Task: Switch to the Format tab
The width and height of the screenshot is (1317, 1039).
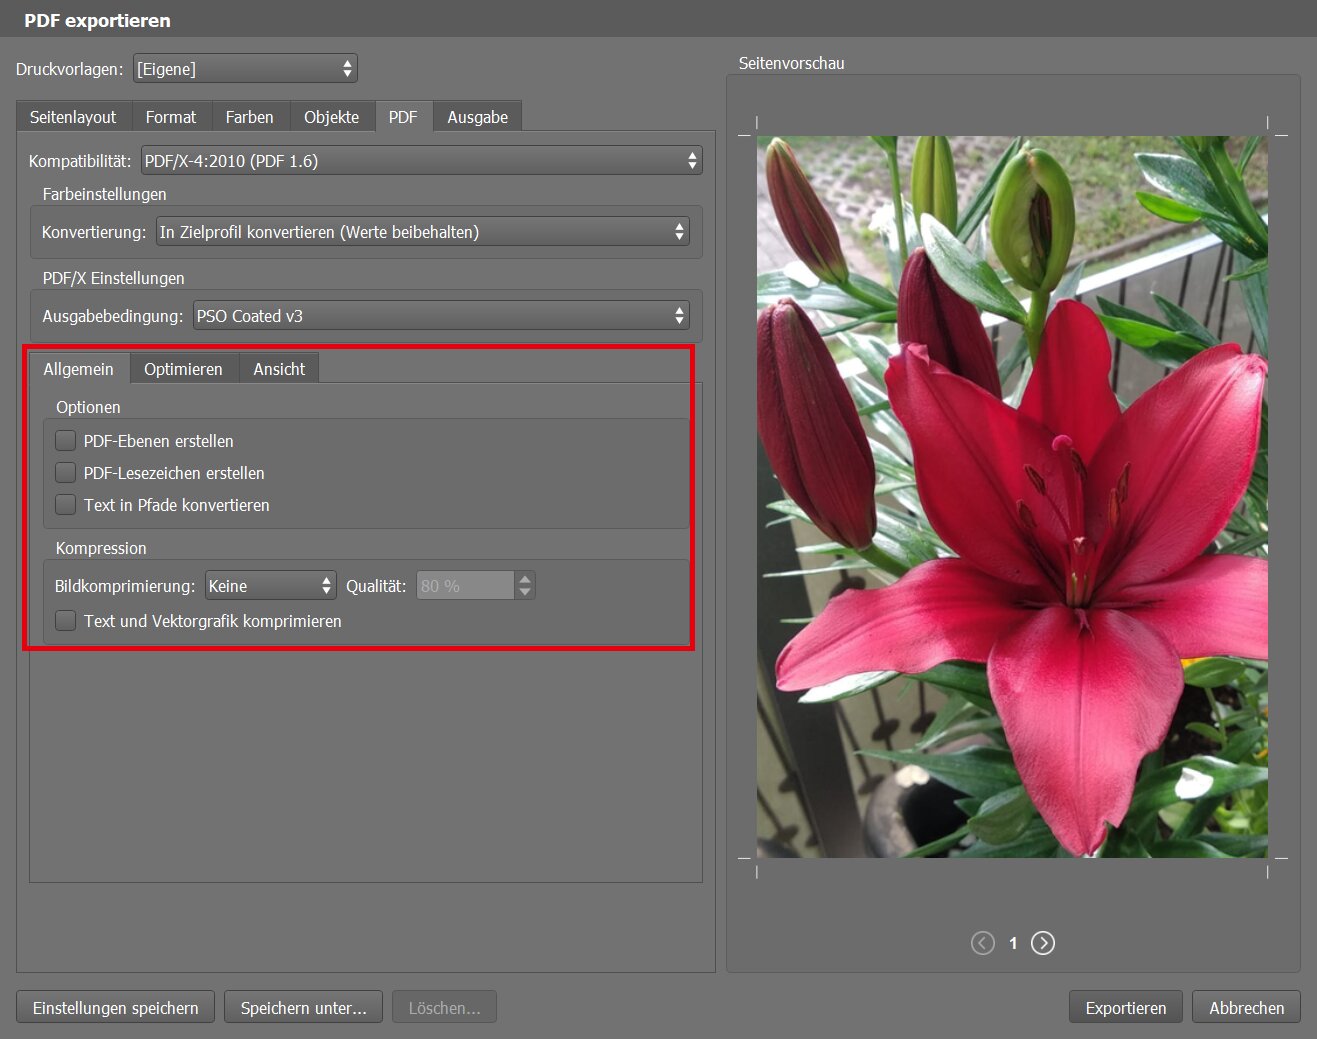Action: (x=171, y=117)
